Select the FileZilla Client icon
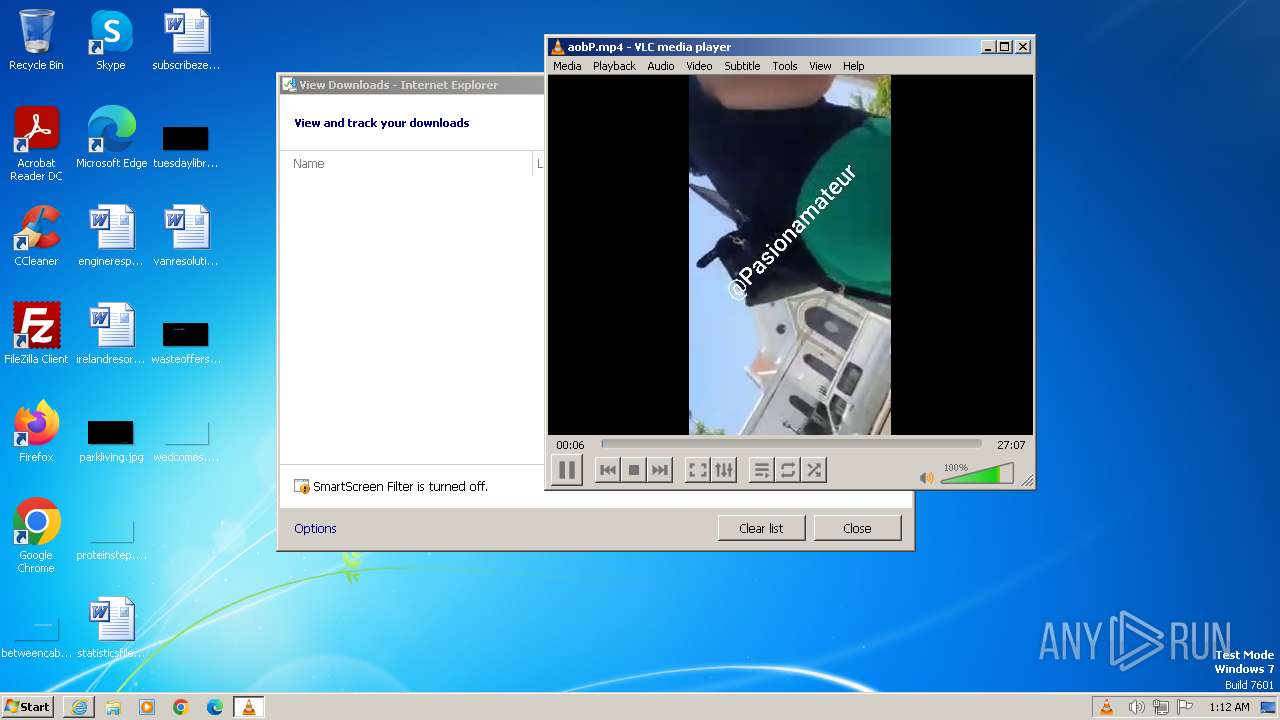 [36, 335]
